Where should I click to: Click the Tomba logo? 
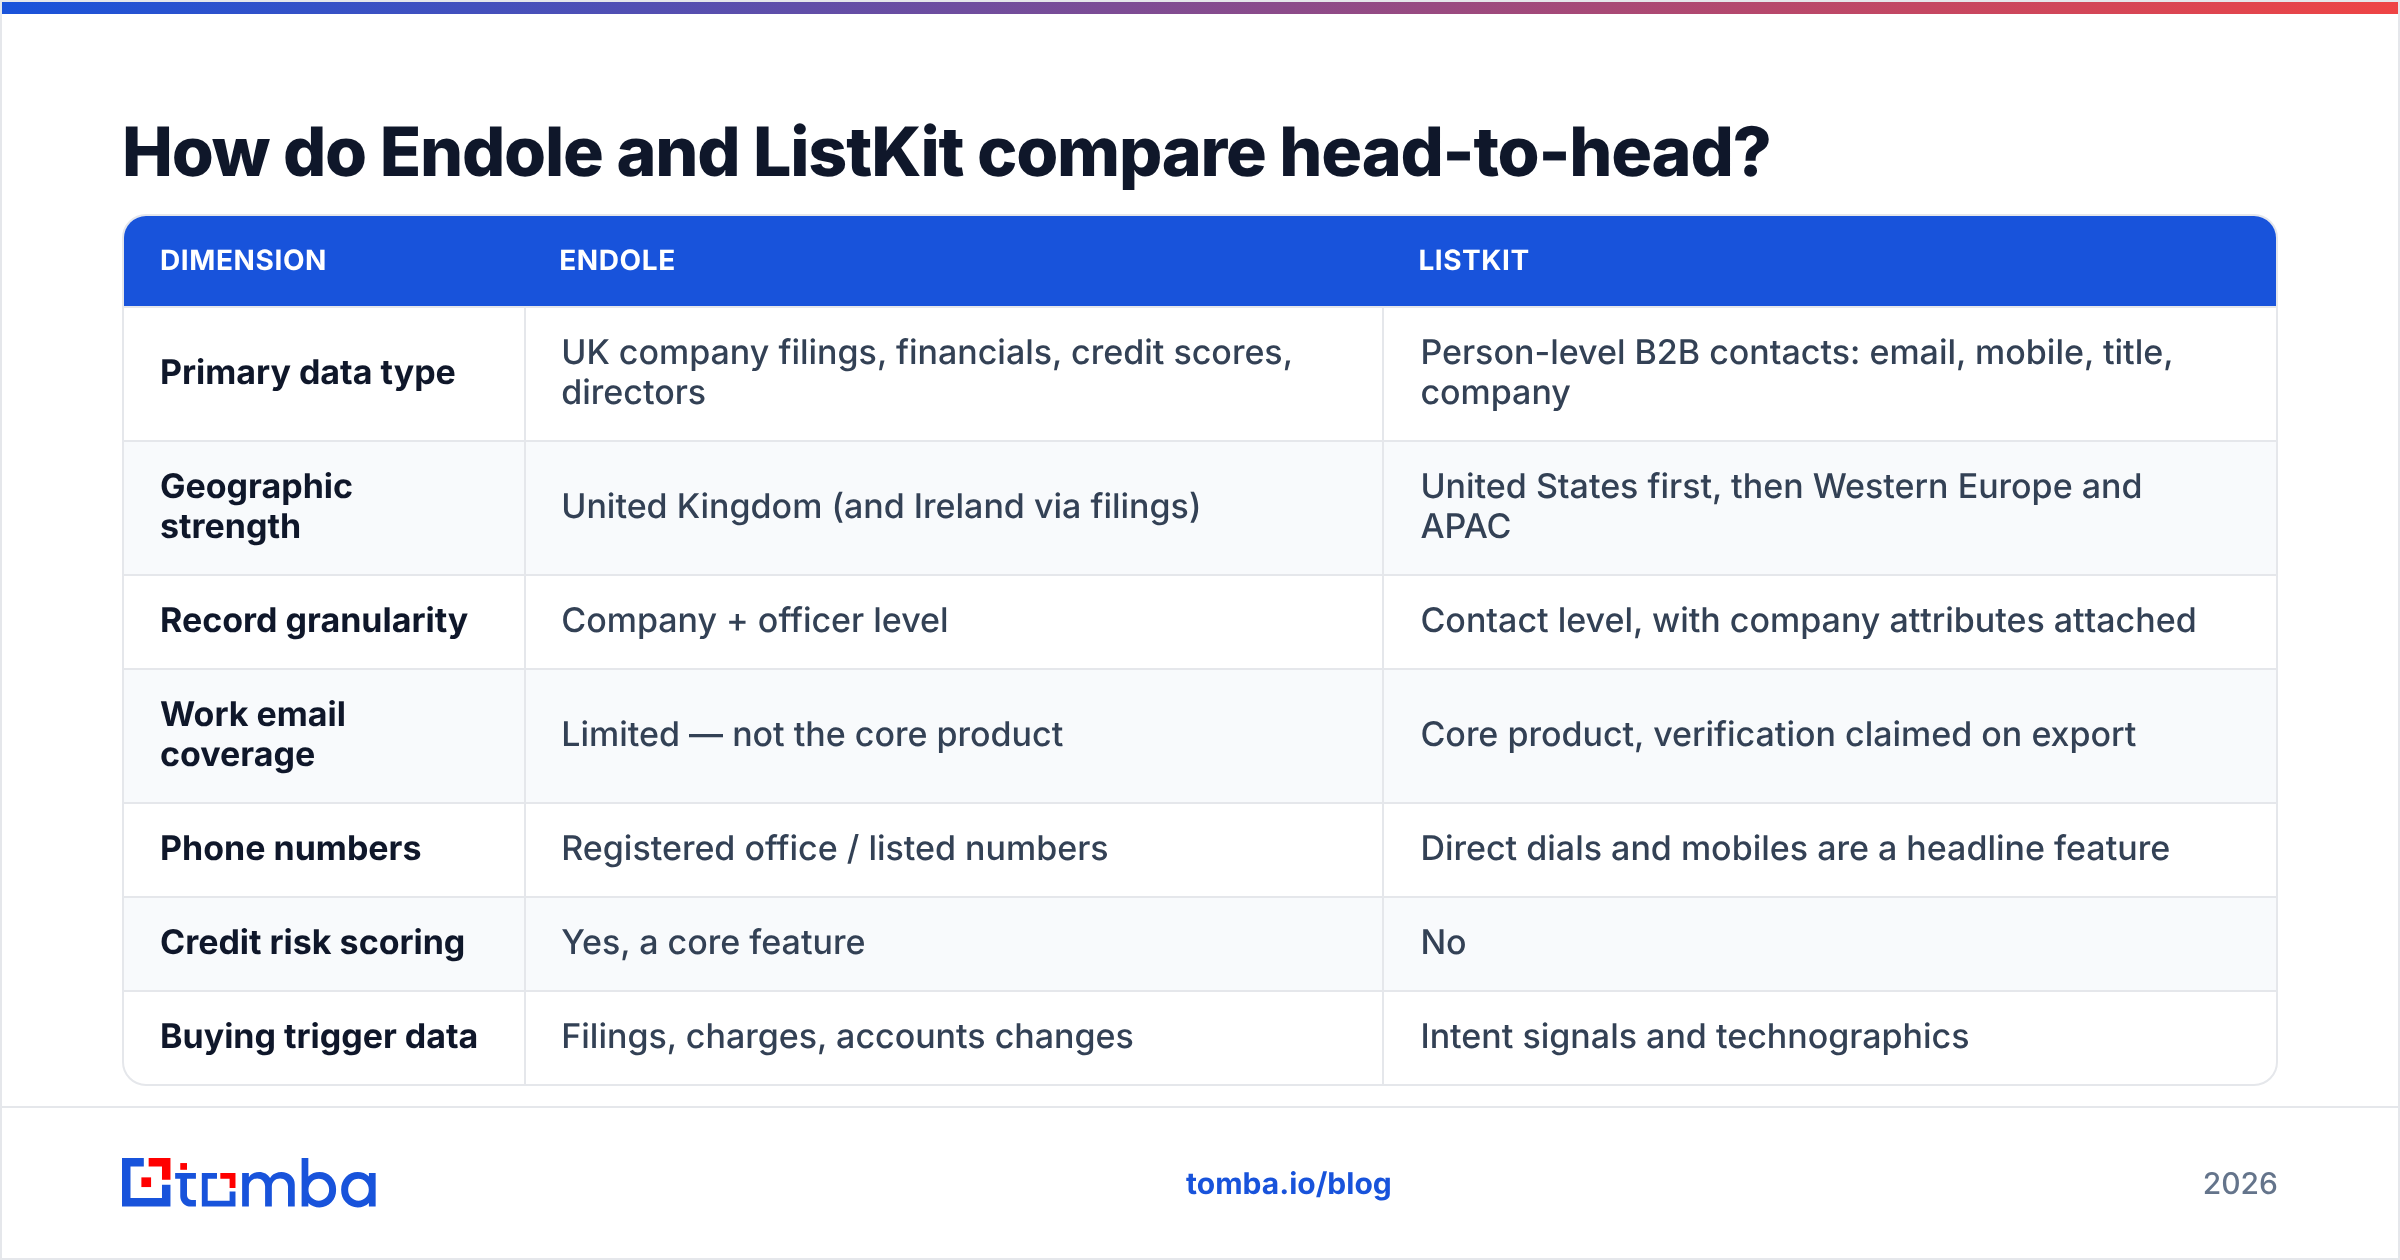pos(249,1183)
